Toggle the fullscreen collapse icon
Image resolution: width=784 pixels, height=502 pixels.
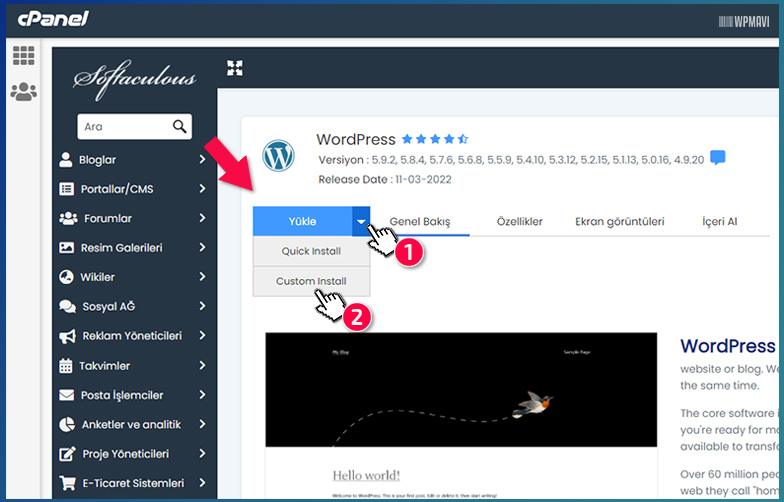234,68
